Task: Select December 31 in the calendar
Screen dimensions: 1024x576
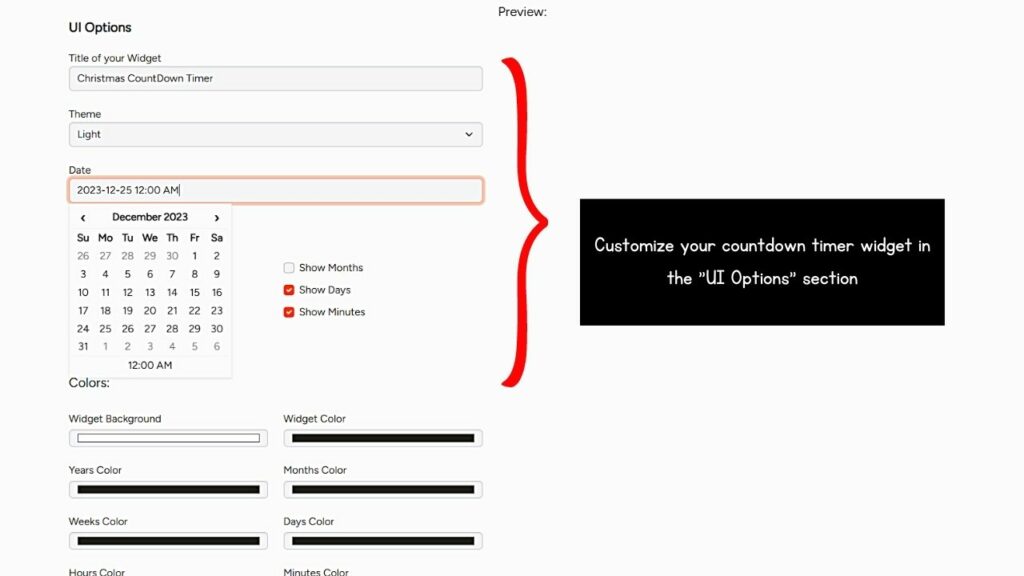Action: [x=83, y=346]
